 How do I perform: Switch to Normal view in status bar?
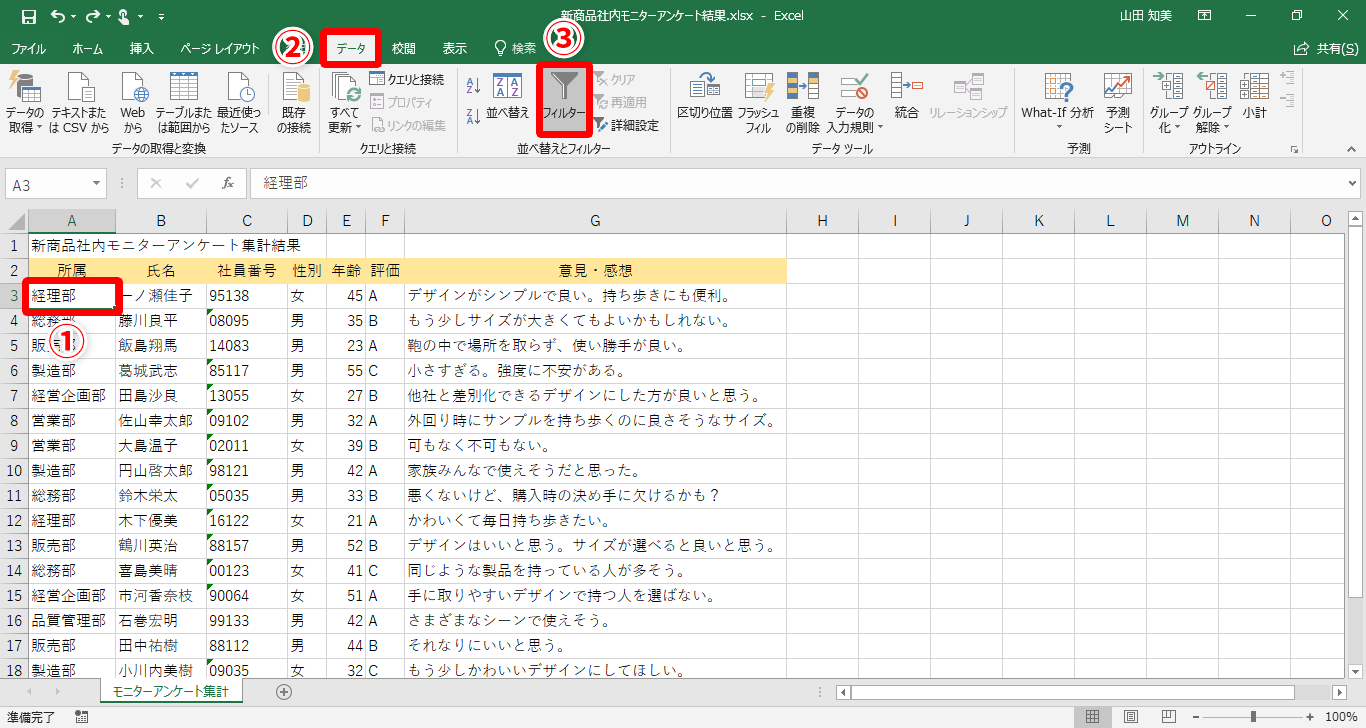click(x=1093, y=717)
